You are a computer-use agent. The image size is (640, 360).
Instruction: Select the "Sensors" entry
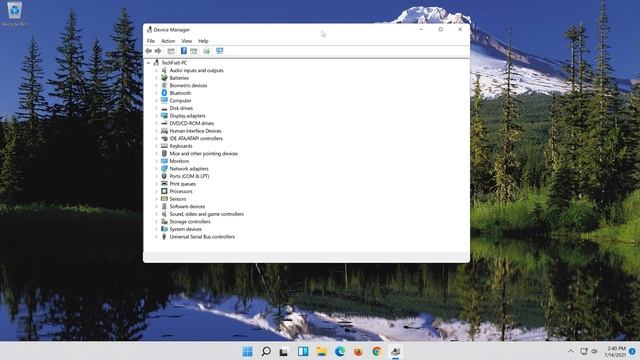point(178,199)
